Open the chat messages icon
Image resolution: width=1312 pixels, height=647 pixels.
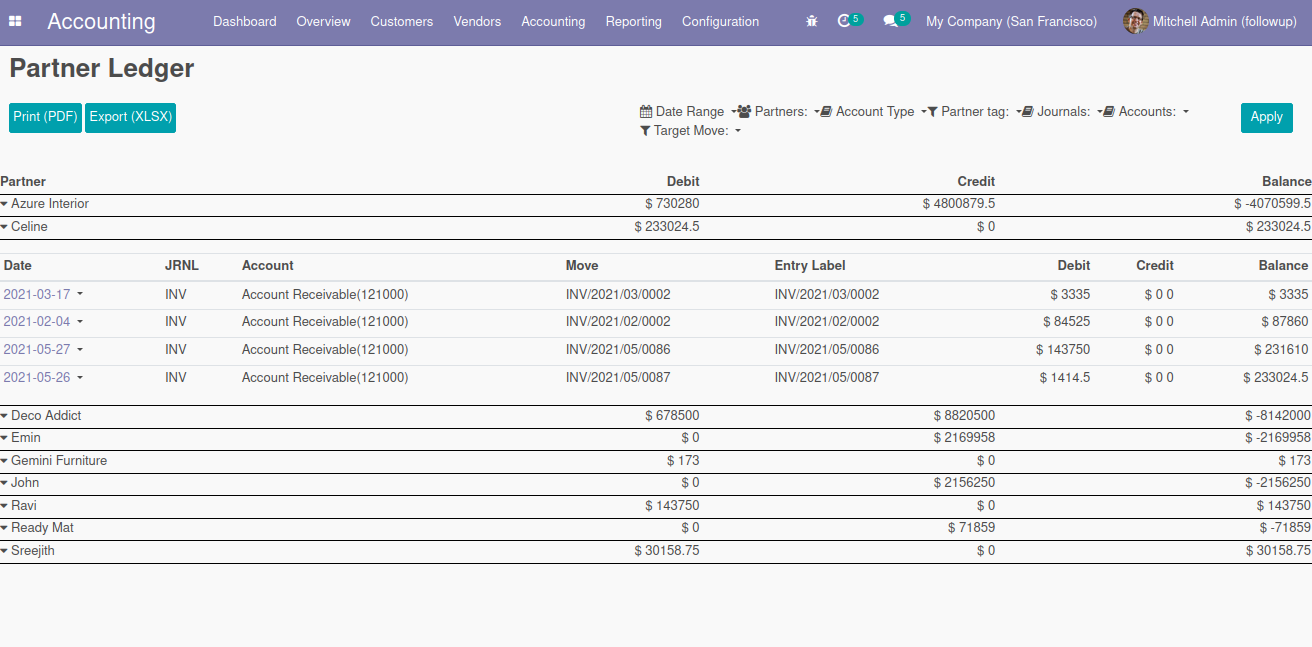click(890, 21)
